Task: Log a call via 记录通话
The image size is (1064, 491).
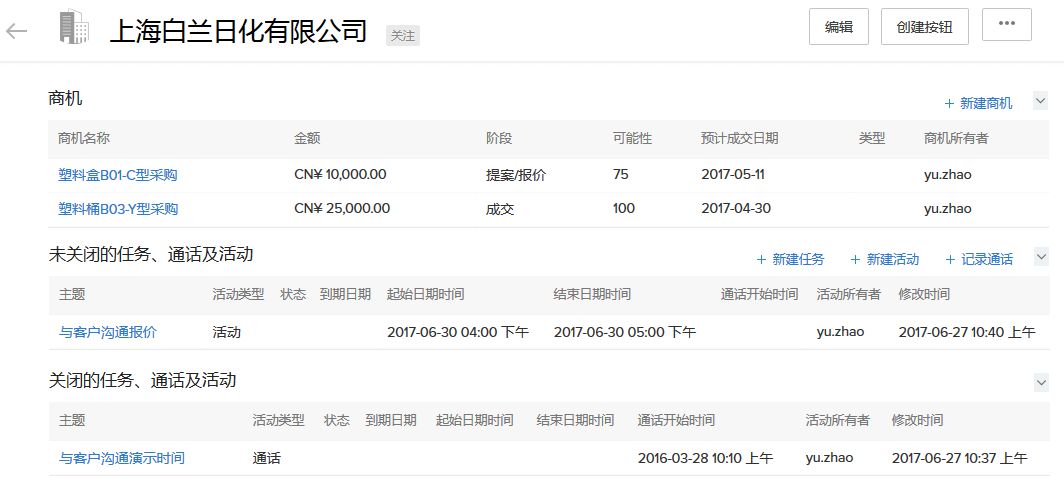Action: click(x=979, y=259)
